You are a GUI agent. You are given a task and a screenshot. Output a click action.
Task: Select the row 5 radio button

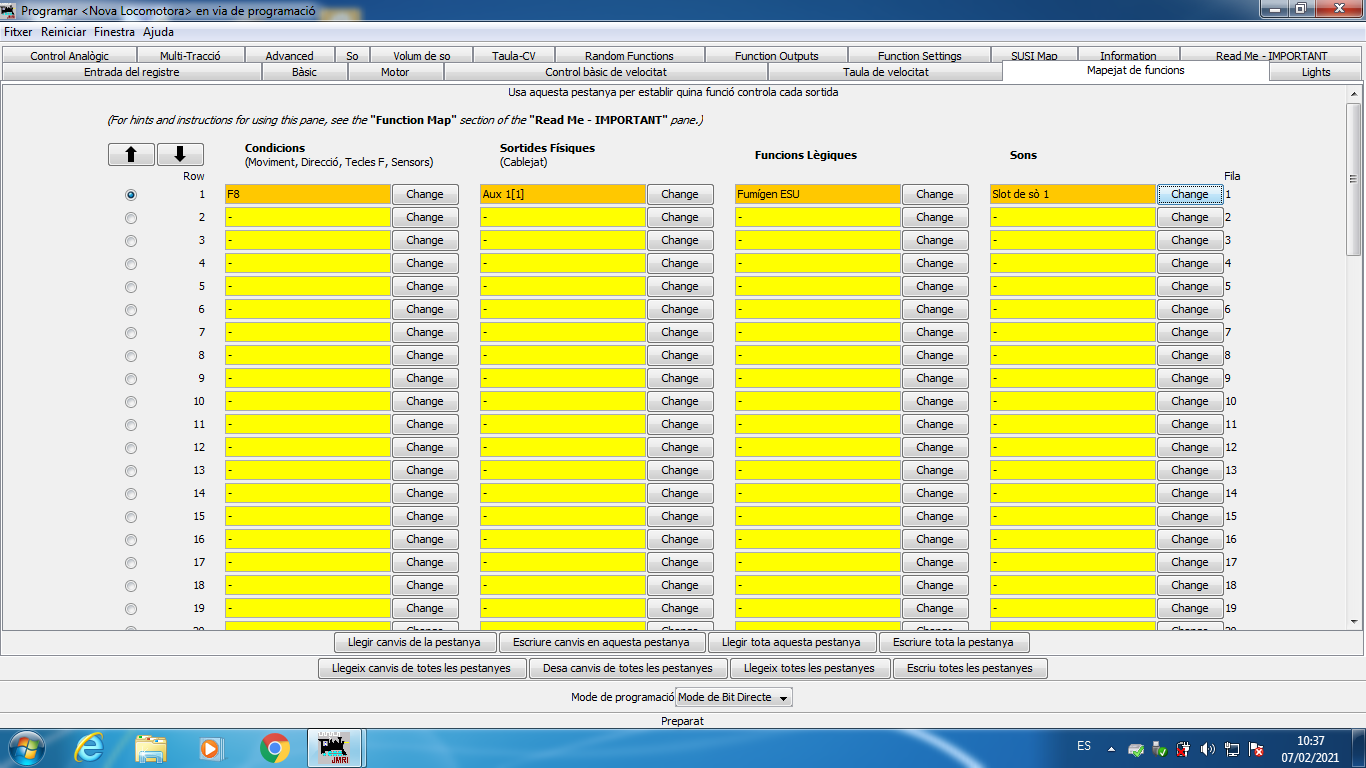tap(131, 287)
